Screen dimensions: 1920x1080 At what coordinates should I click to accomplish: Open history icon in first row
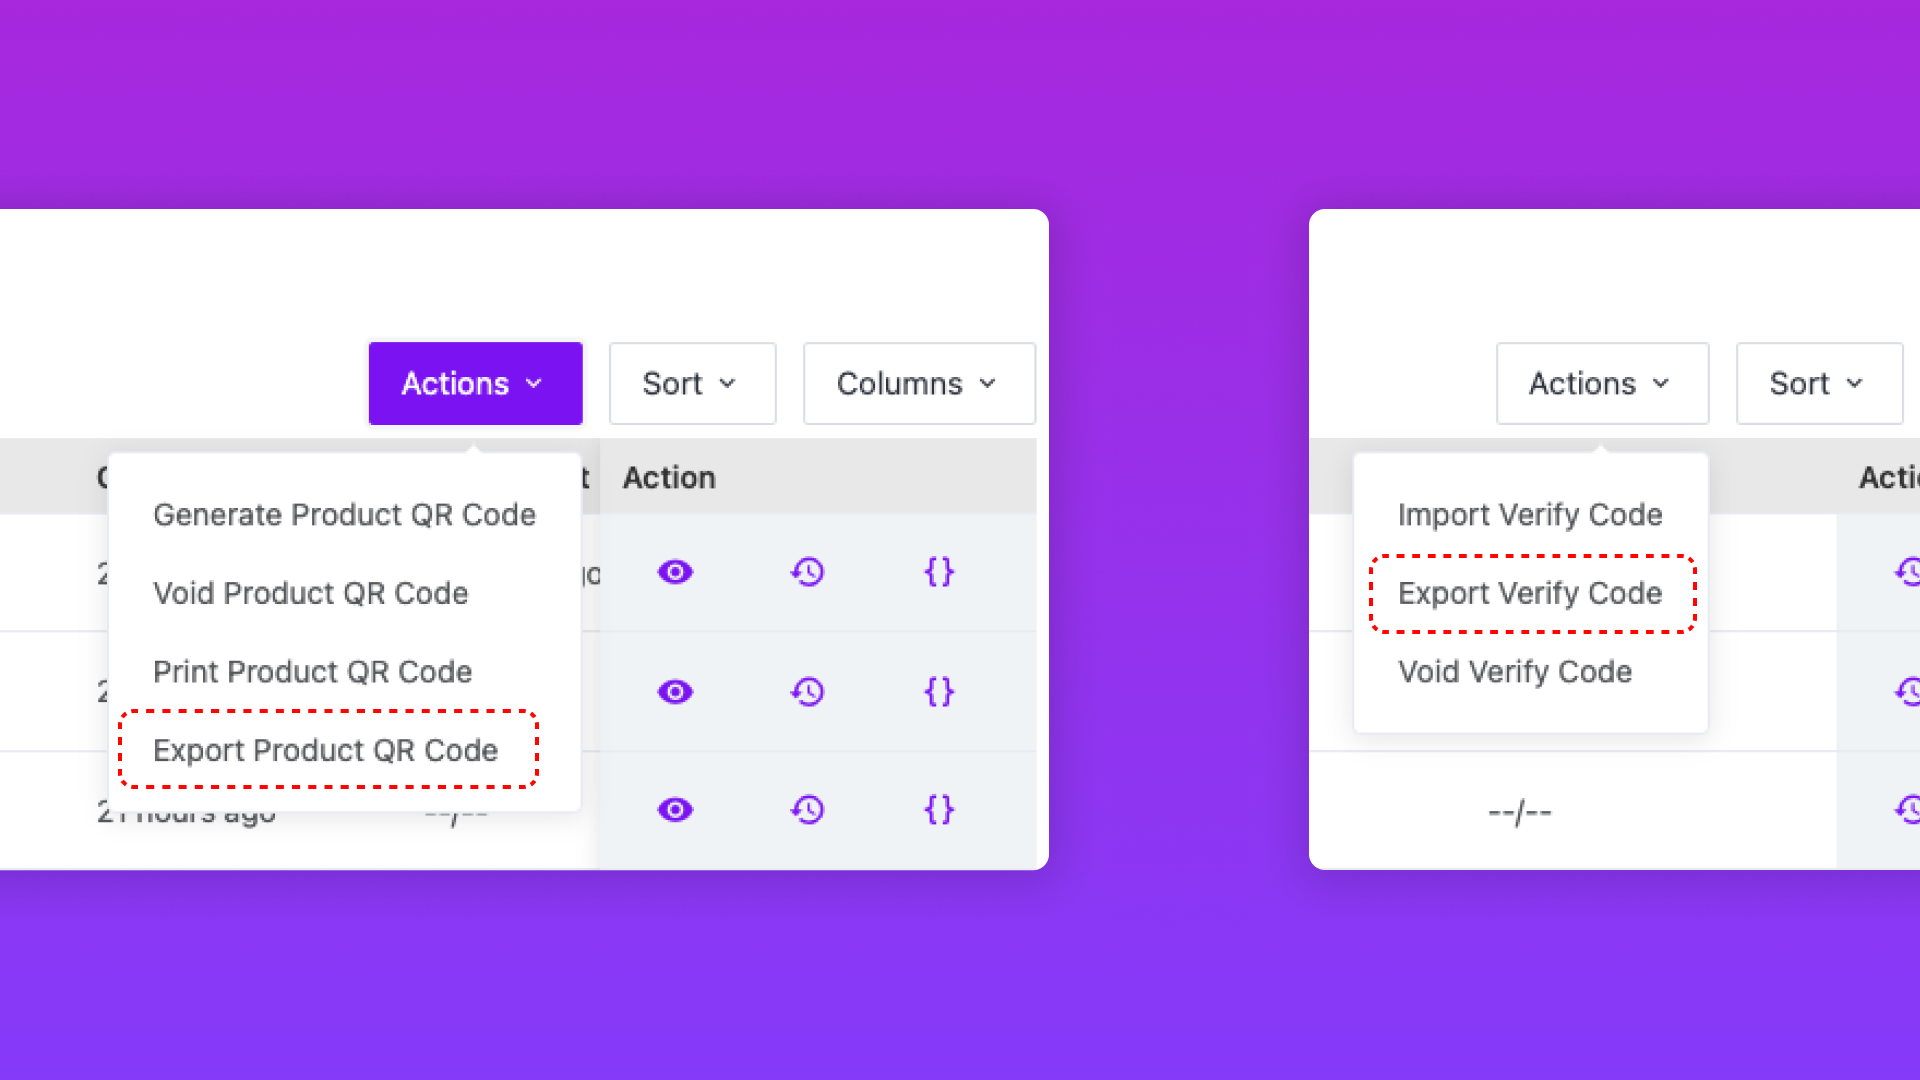[x=807, y=572]
